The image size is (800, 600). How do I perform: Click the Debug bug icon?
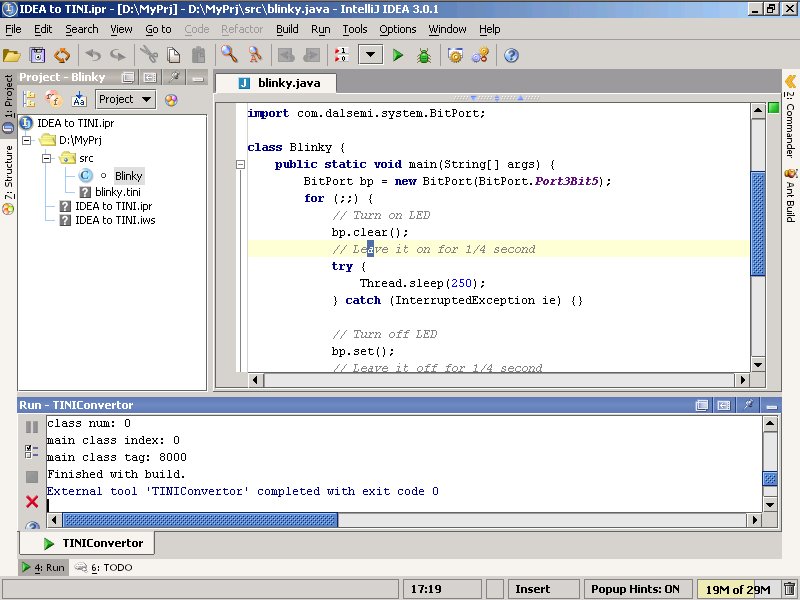point(423,55)
